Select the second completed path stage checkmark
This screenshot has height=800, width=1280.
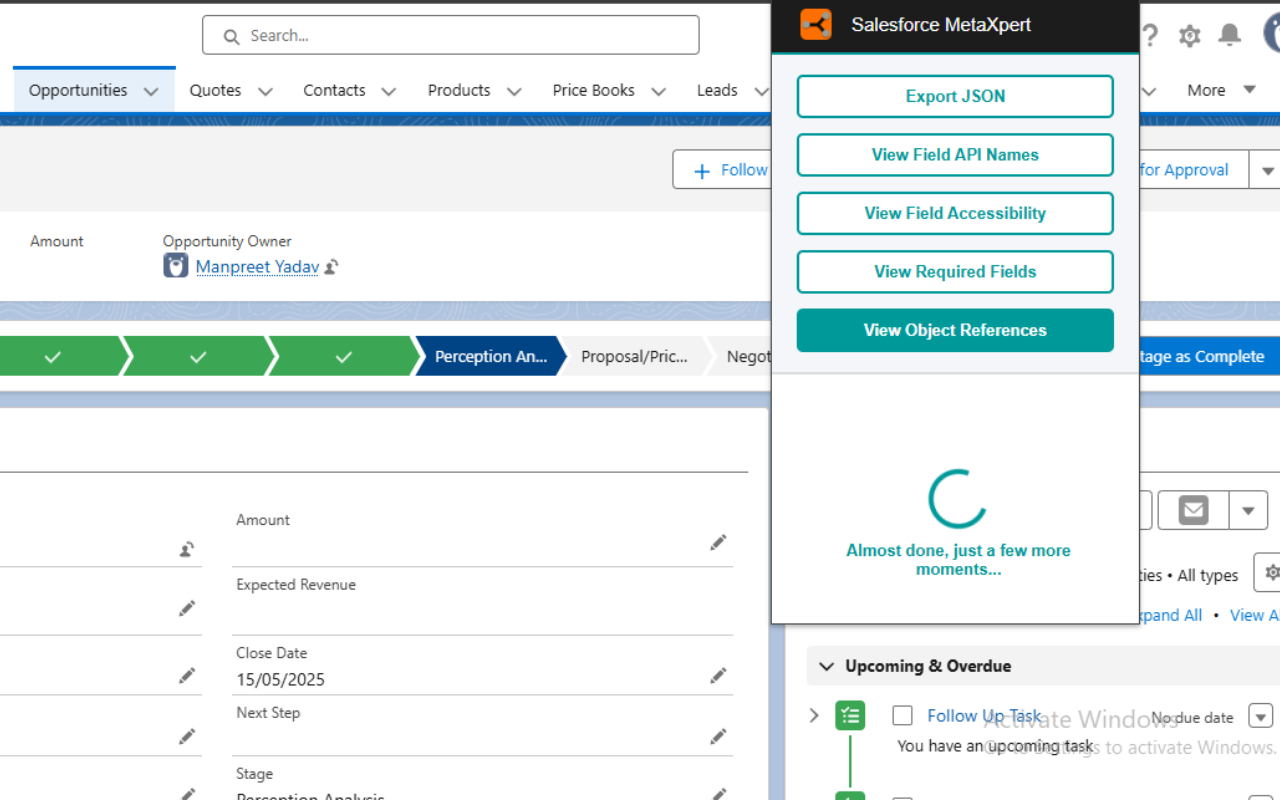click(x=198, y=357)
